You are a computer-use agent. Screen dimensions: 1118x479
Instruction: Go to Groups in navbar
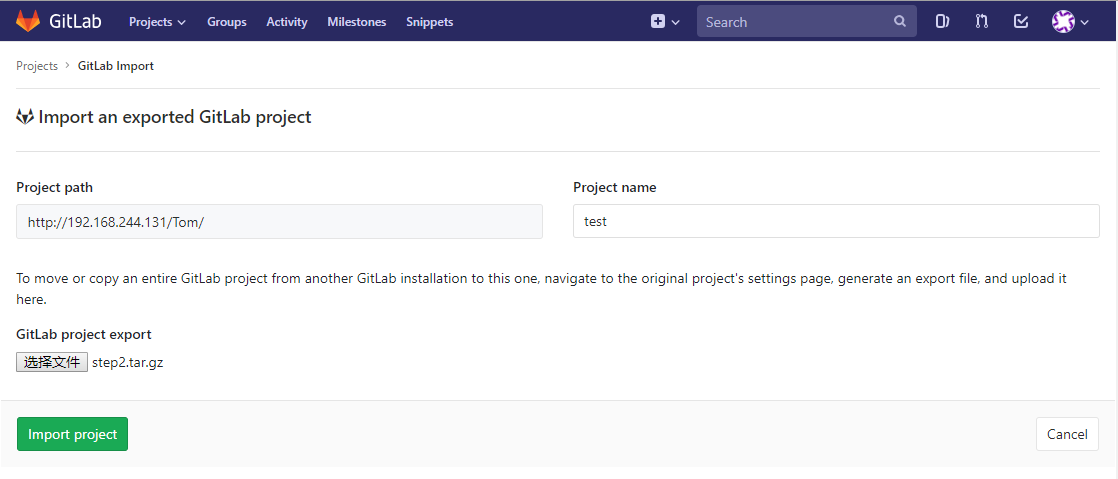click(227, 22)
